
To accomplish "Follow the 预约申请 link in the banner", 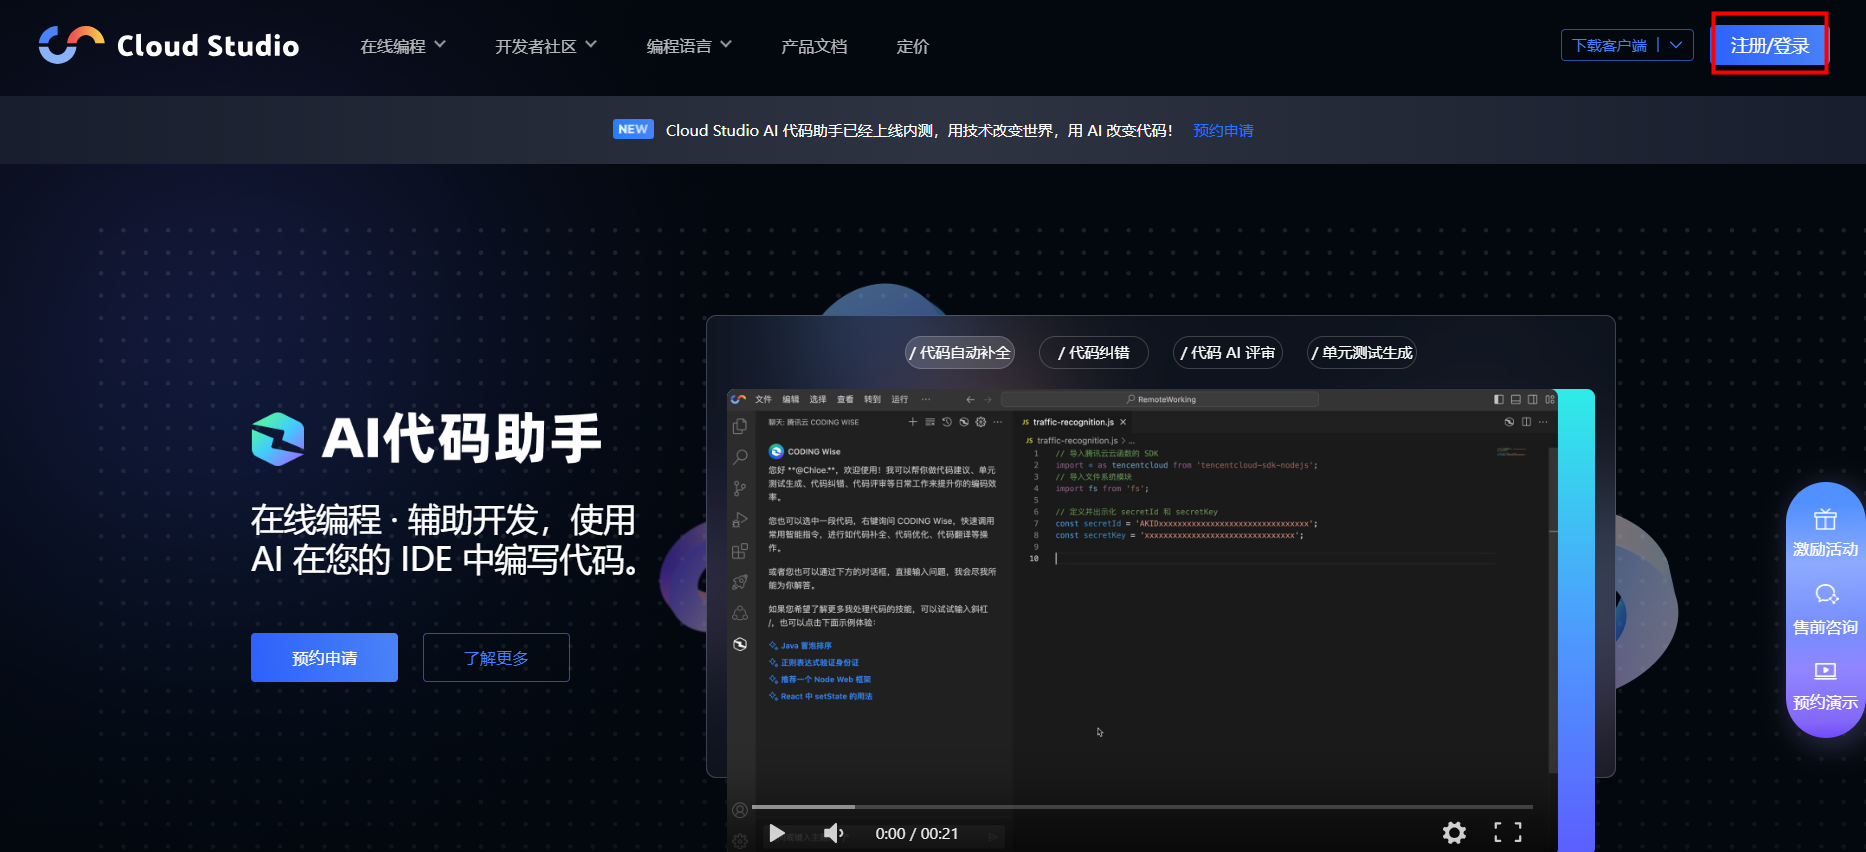I will click(x=1223, y=131).
